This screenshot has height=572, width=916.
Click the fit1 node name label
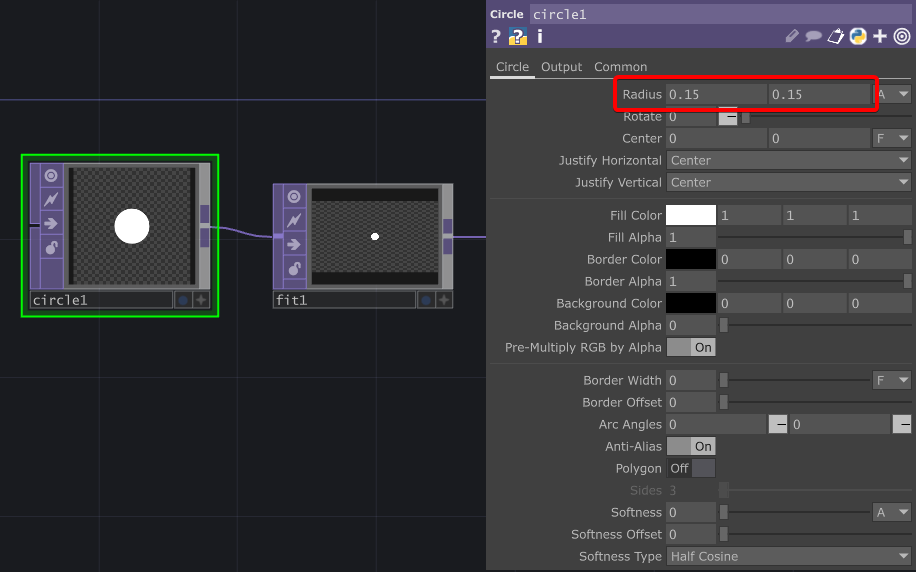coord(344,300)
